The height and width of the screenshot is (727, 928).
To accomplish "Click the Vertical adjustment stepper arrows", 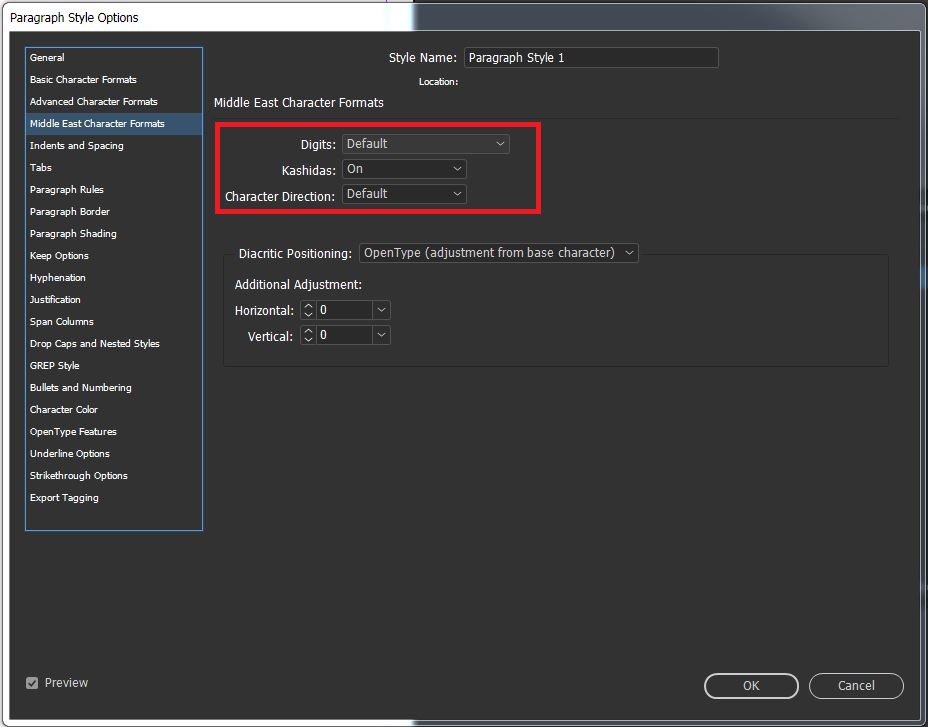I will (308, 335).
